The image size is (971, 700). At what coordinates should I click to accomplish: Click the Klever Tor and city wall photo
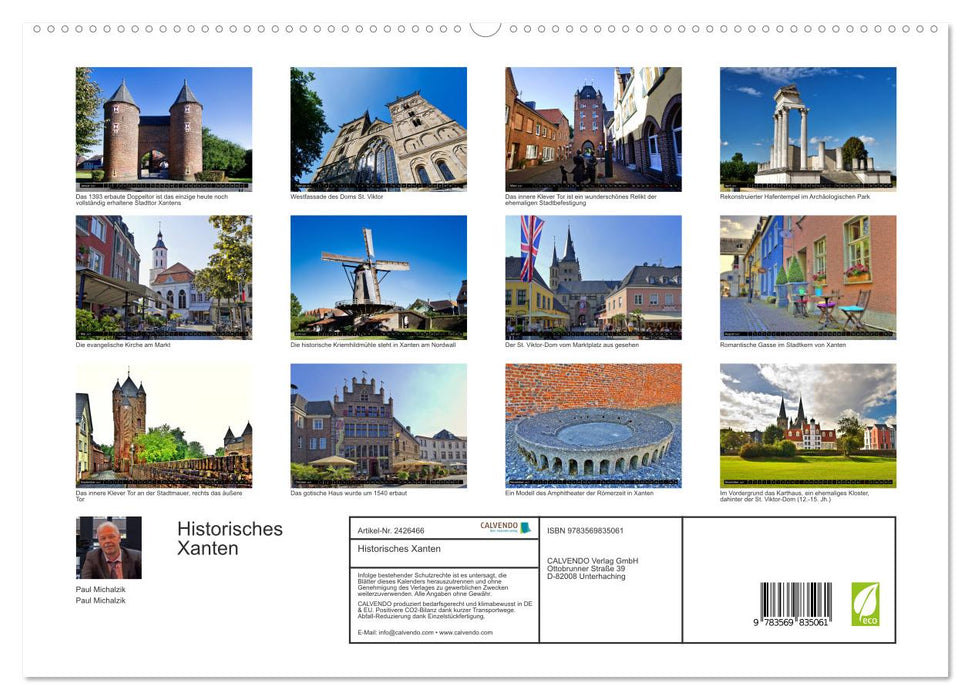coord(163,426)
